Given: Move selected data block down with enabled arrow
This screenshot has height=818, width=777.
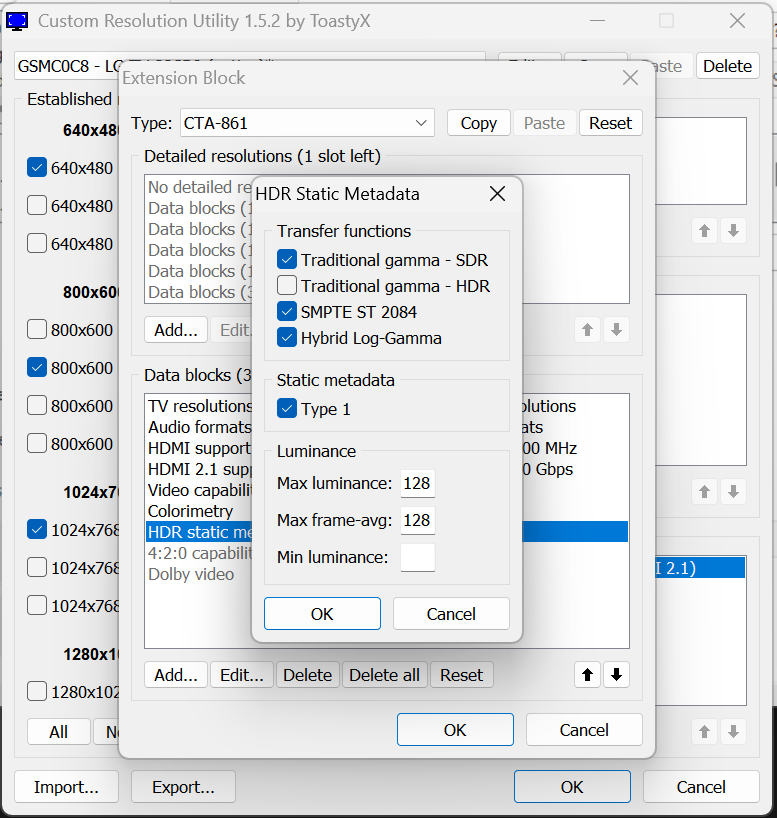Looking at the screenshot, I should tap(616, 675).
